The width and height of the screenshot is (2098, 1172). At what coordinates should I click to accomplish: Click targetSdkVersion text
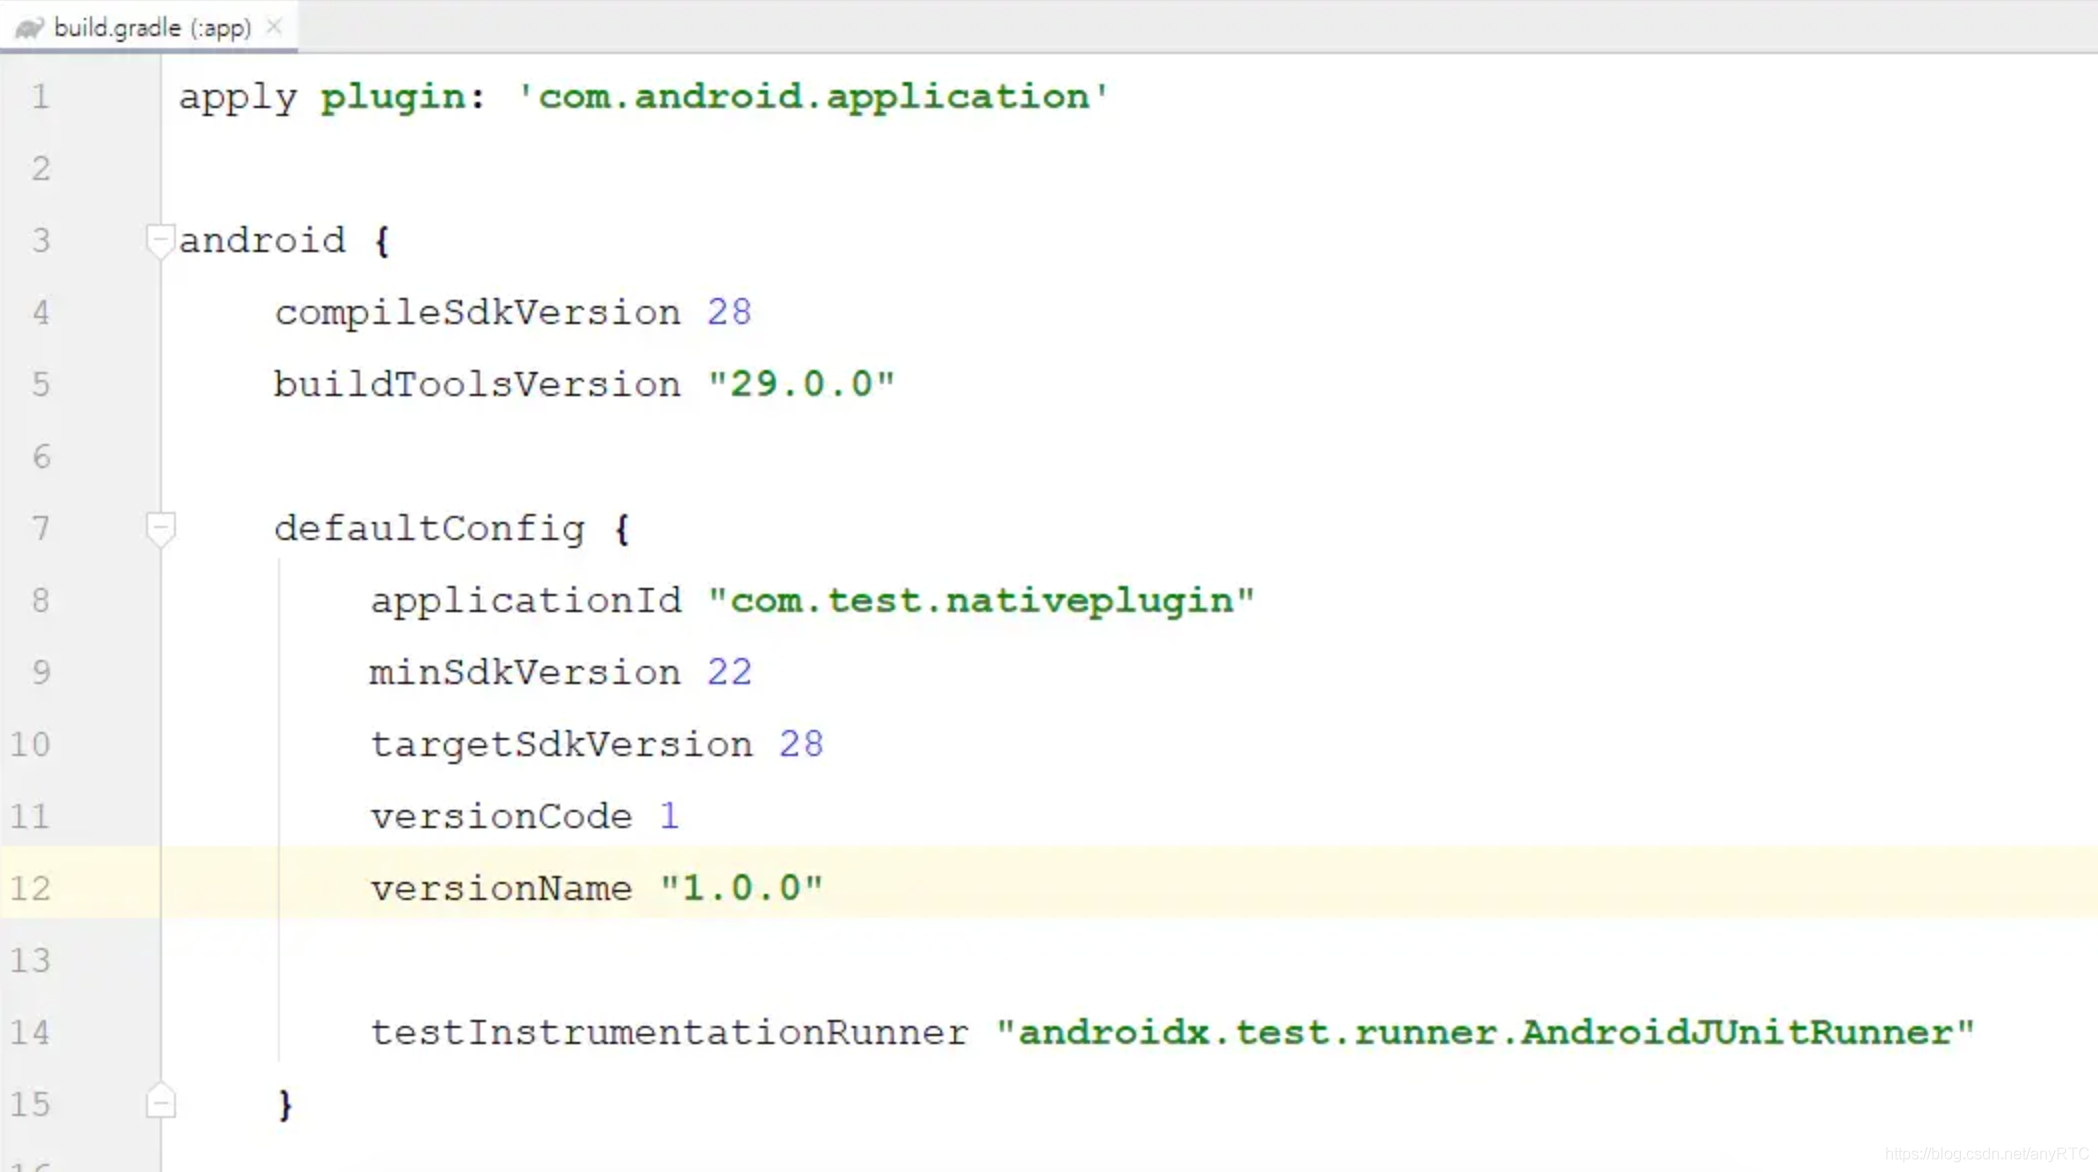pos(562,746)
